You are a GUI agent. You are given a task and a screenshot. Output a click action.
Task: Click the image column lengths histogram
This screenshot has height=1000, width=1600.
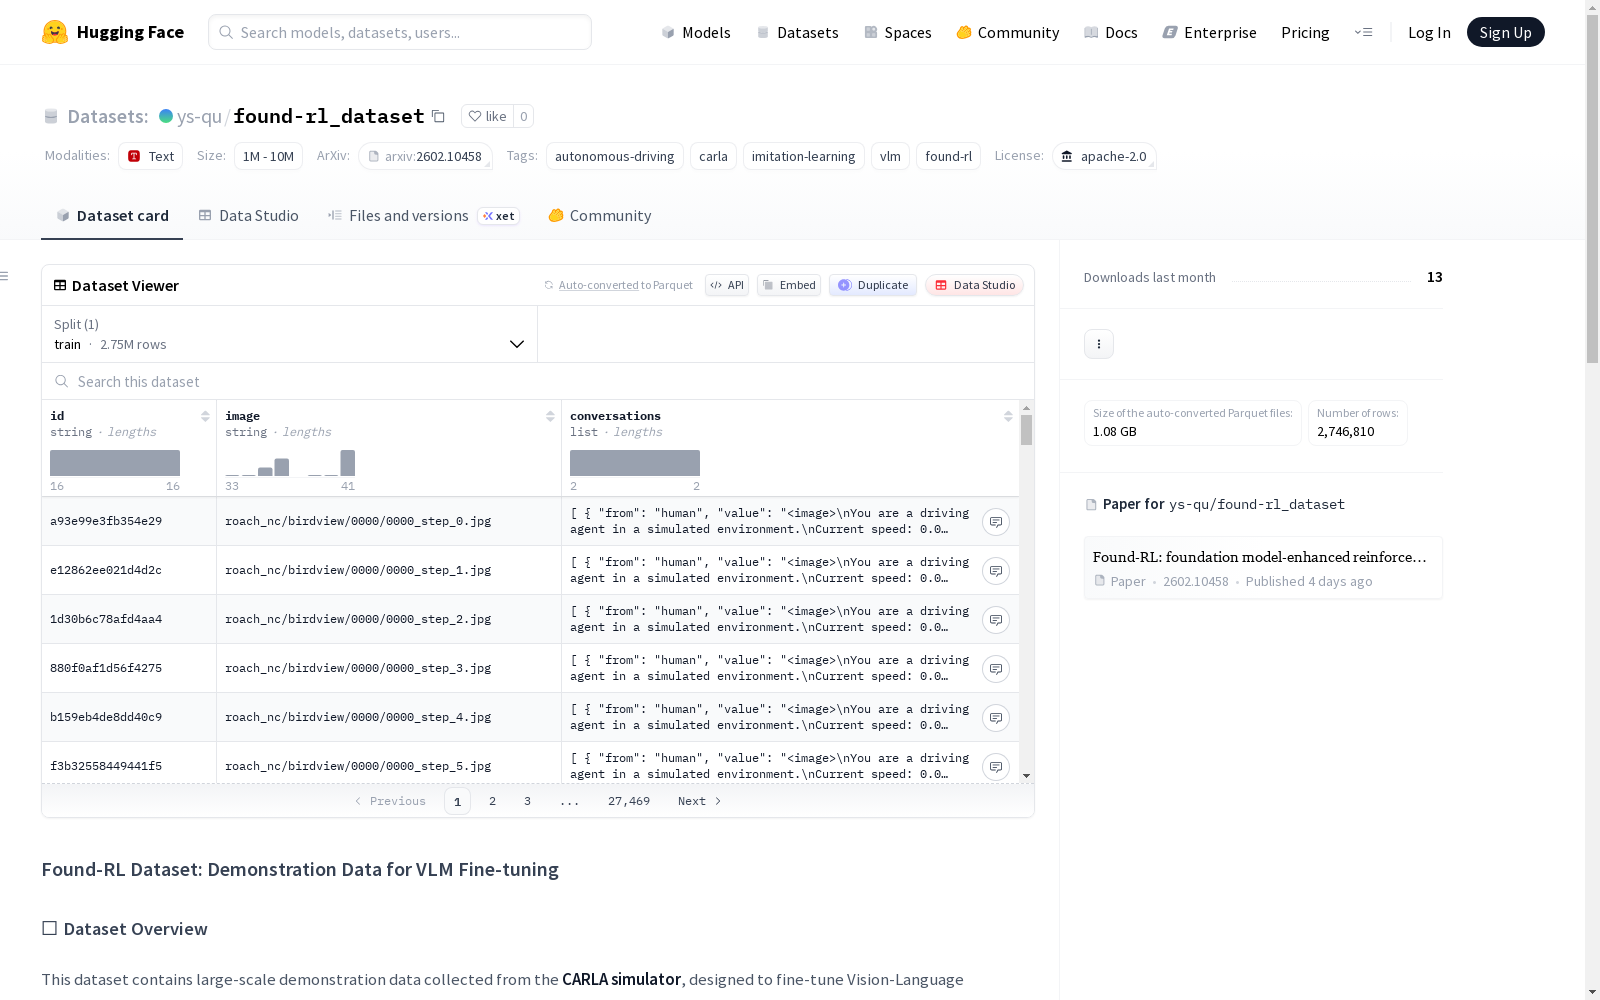(290, 463)
